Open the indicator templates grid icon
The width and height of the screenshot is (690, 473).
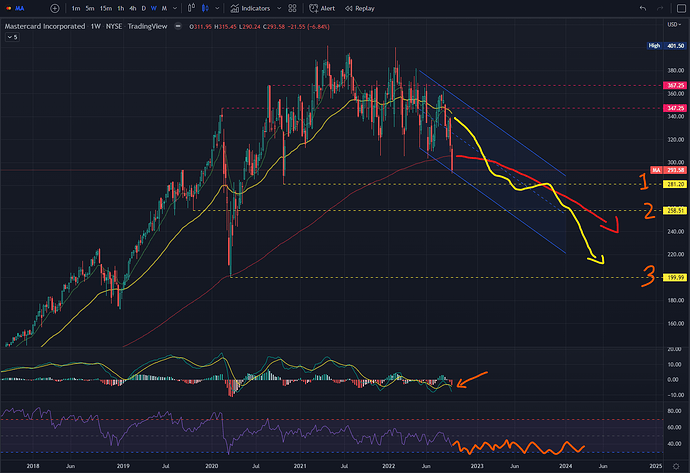(x=292, y=8)
